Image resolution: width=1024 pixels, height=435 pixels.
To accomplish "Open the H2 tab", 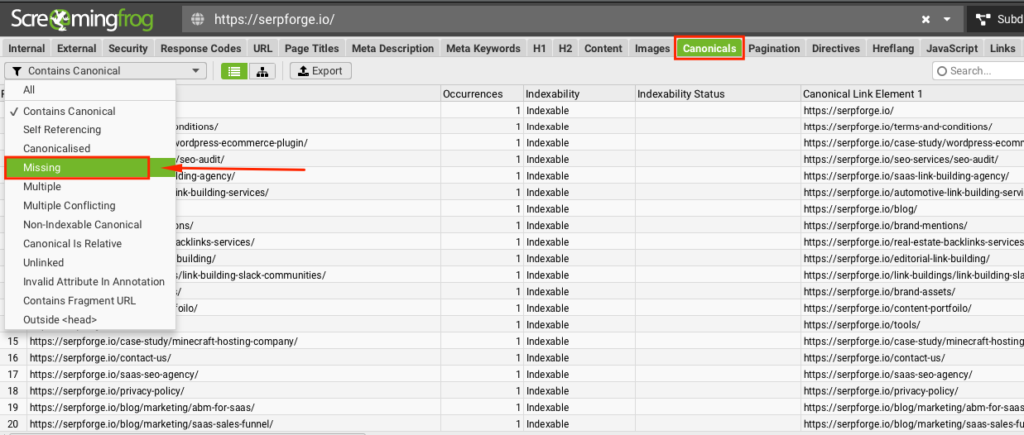I will coord(566,48).
